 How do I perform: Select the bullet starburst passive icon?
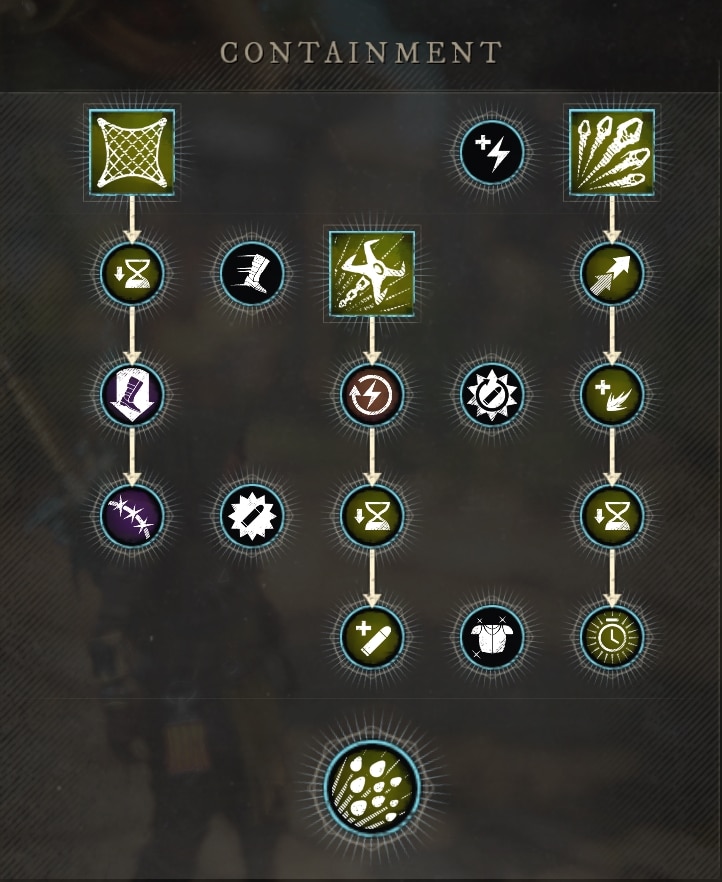[252, 515]
